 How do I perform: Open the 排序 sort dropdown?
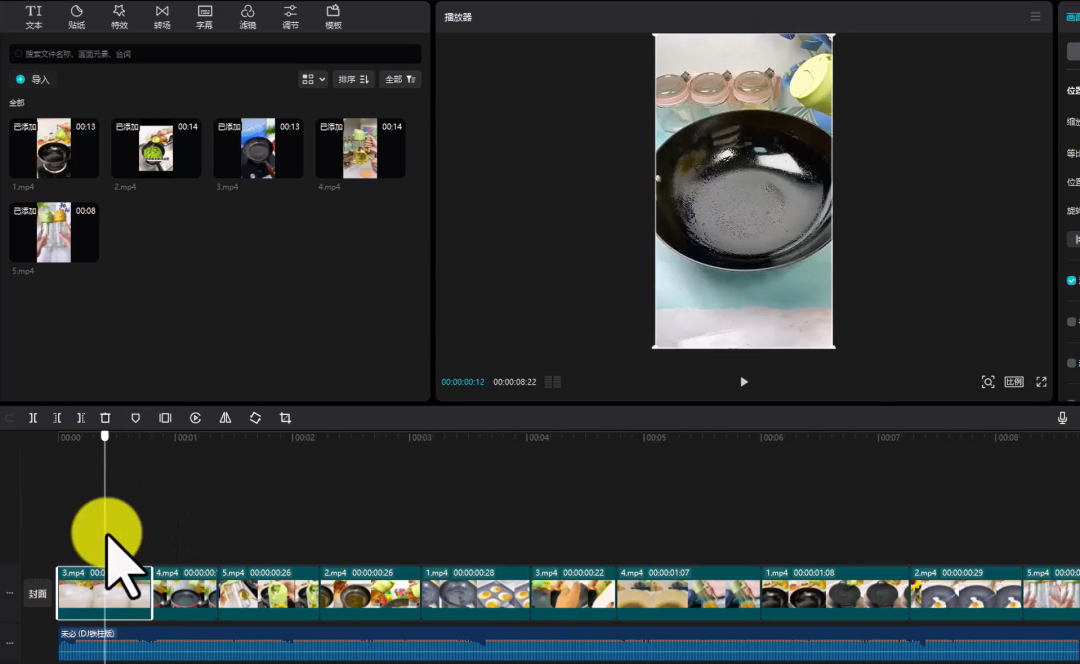coord(353,79)
